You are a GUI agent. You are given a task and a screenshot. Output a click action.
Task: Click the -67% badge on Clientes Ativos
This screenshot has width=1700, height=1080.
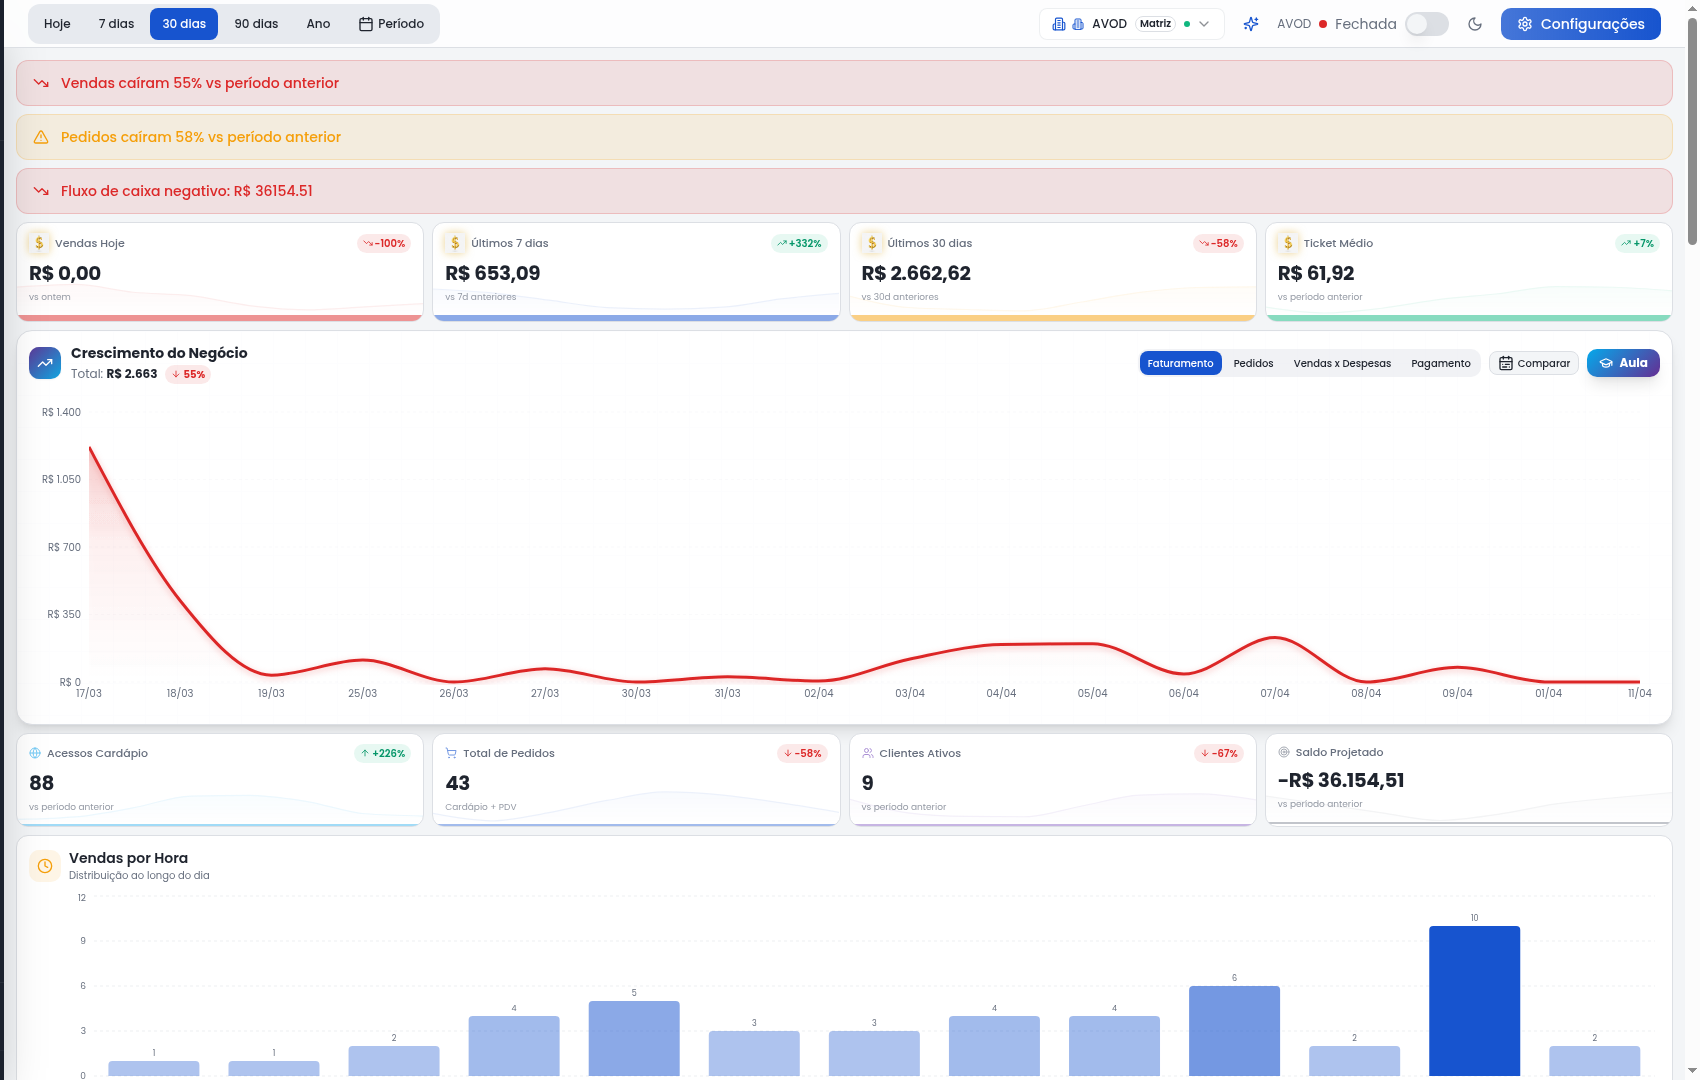click(1219, 753)
